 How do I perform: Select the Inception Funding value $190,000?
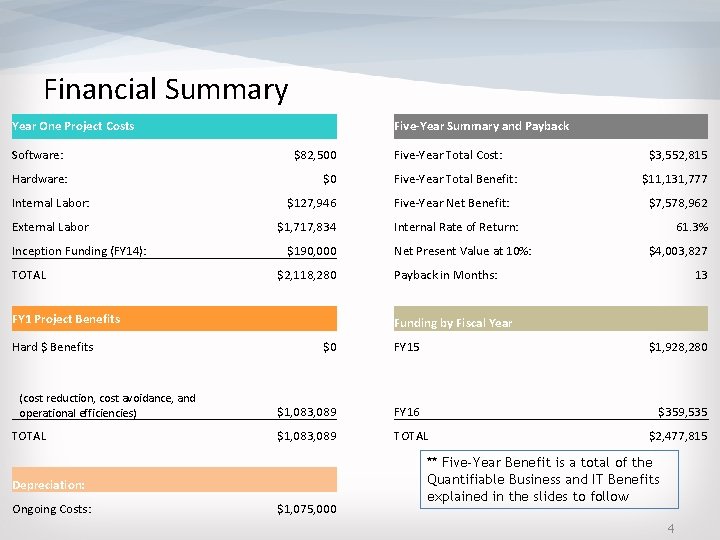[312, 251]
